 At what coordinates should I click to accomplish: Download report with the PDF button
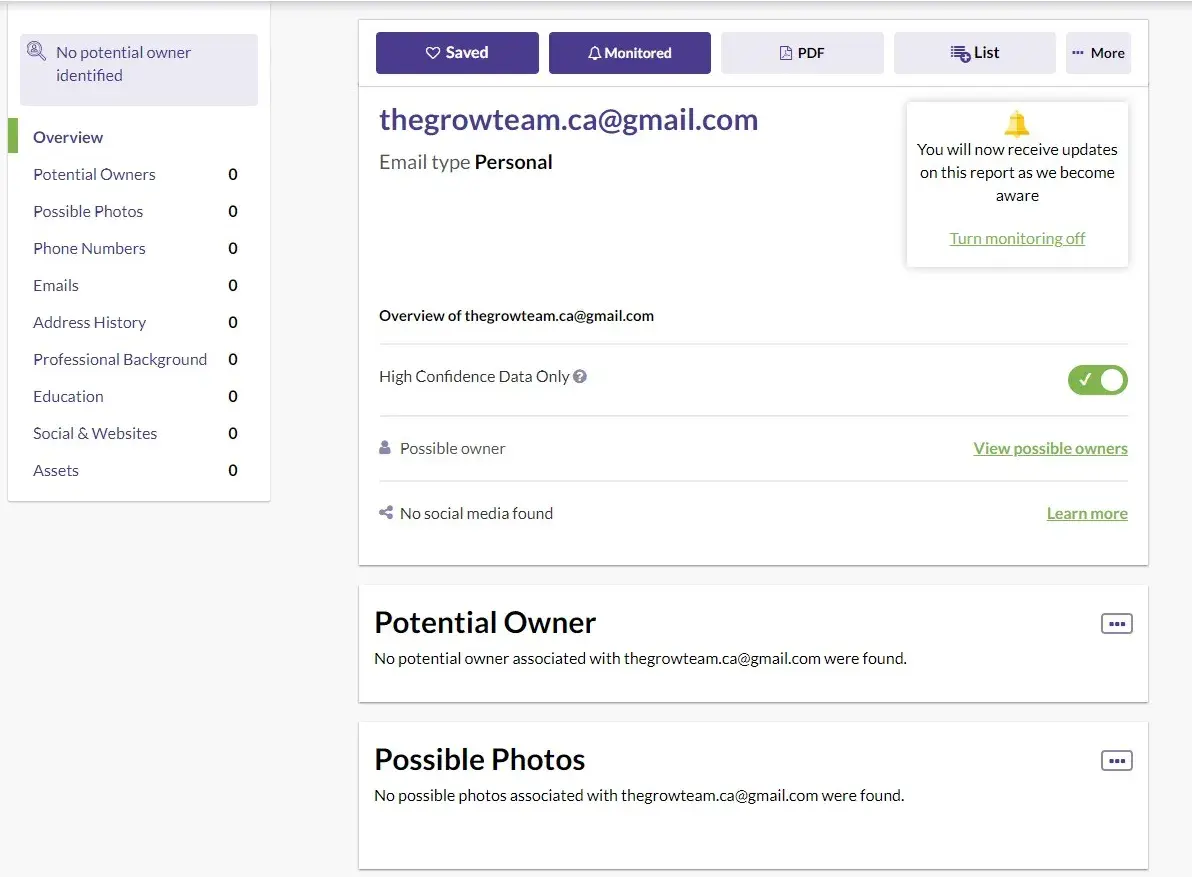point(802,53)
